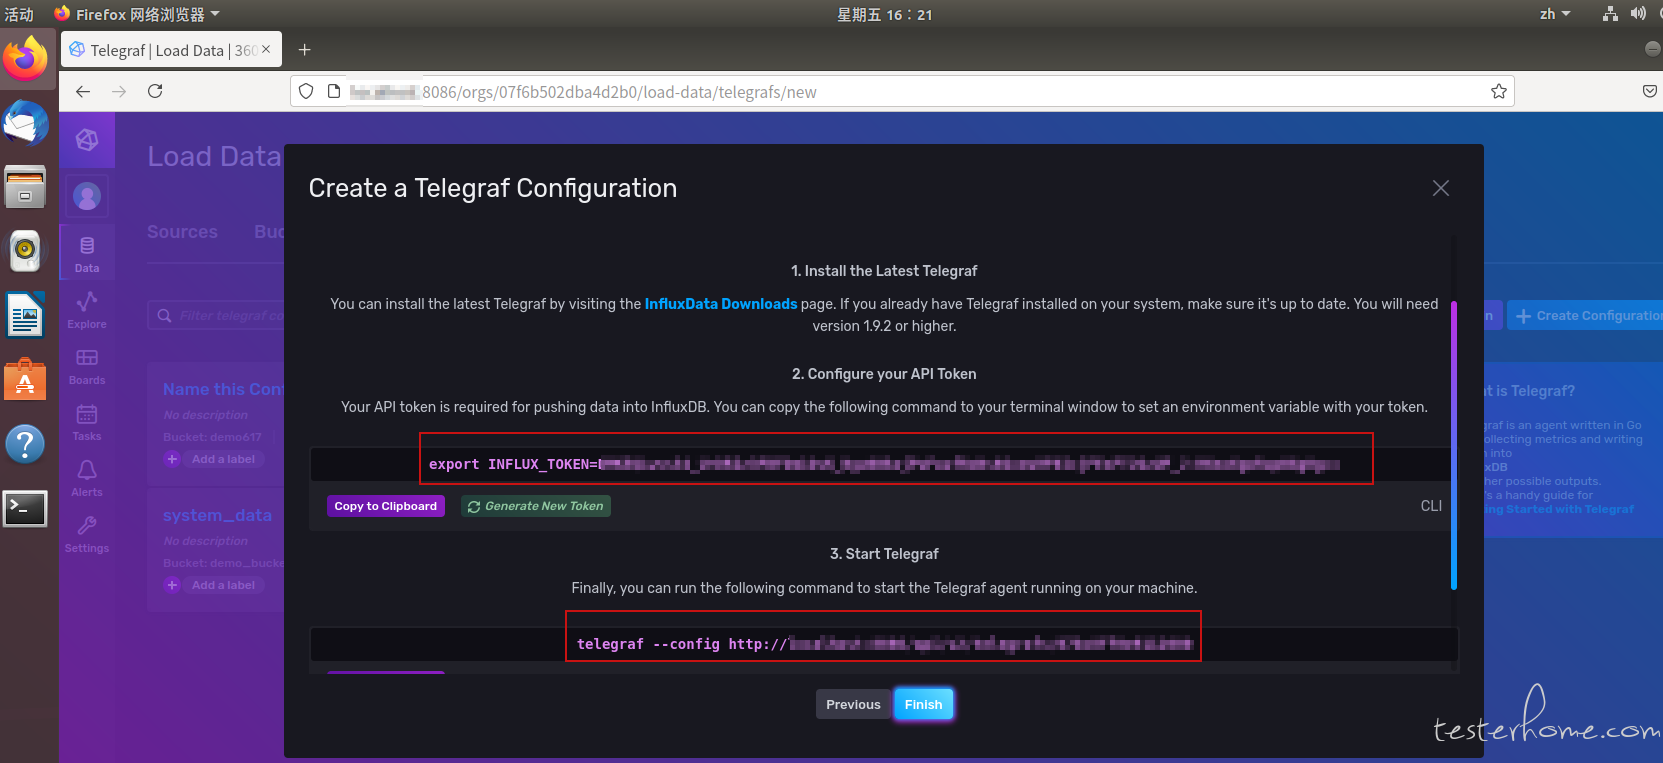Click the Filter telegraf configurations search field
The width and height of the screenshot is (1663, 763).
[216, 316]
